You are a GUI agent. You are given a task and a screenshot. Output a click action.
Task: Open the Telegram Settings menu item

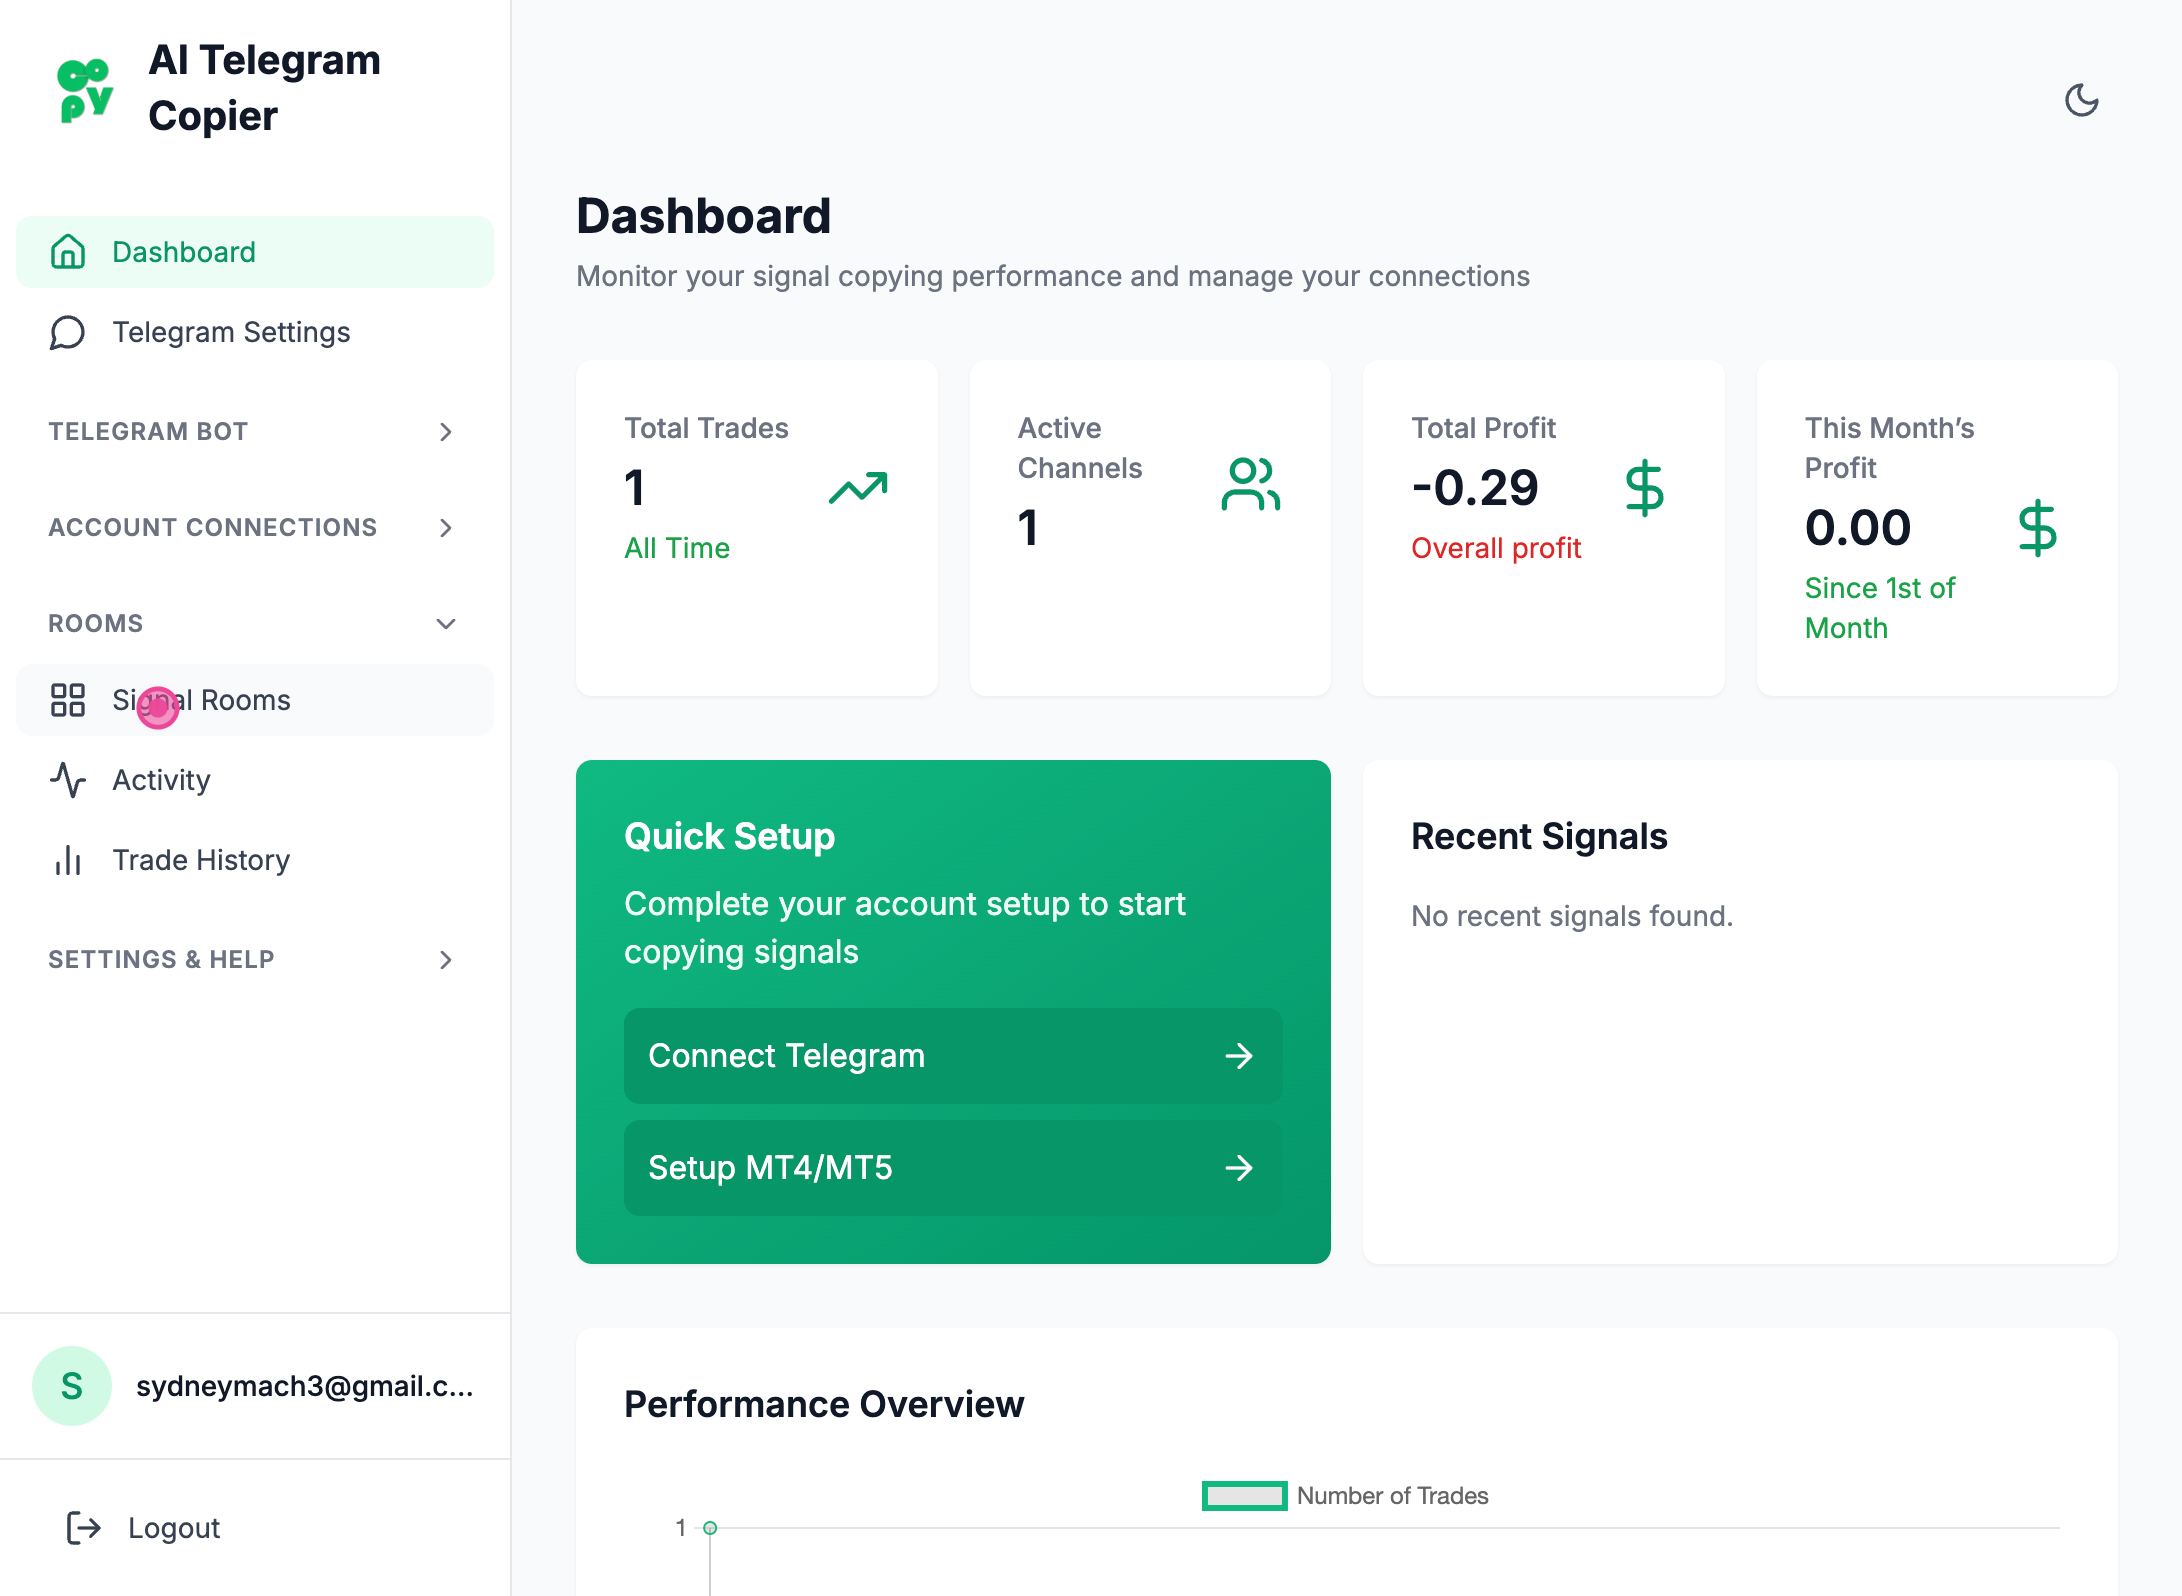coord(231,332)
